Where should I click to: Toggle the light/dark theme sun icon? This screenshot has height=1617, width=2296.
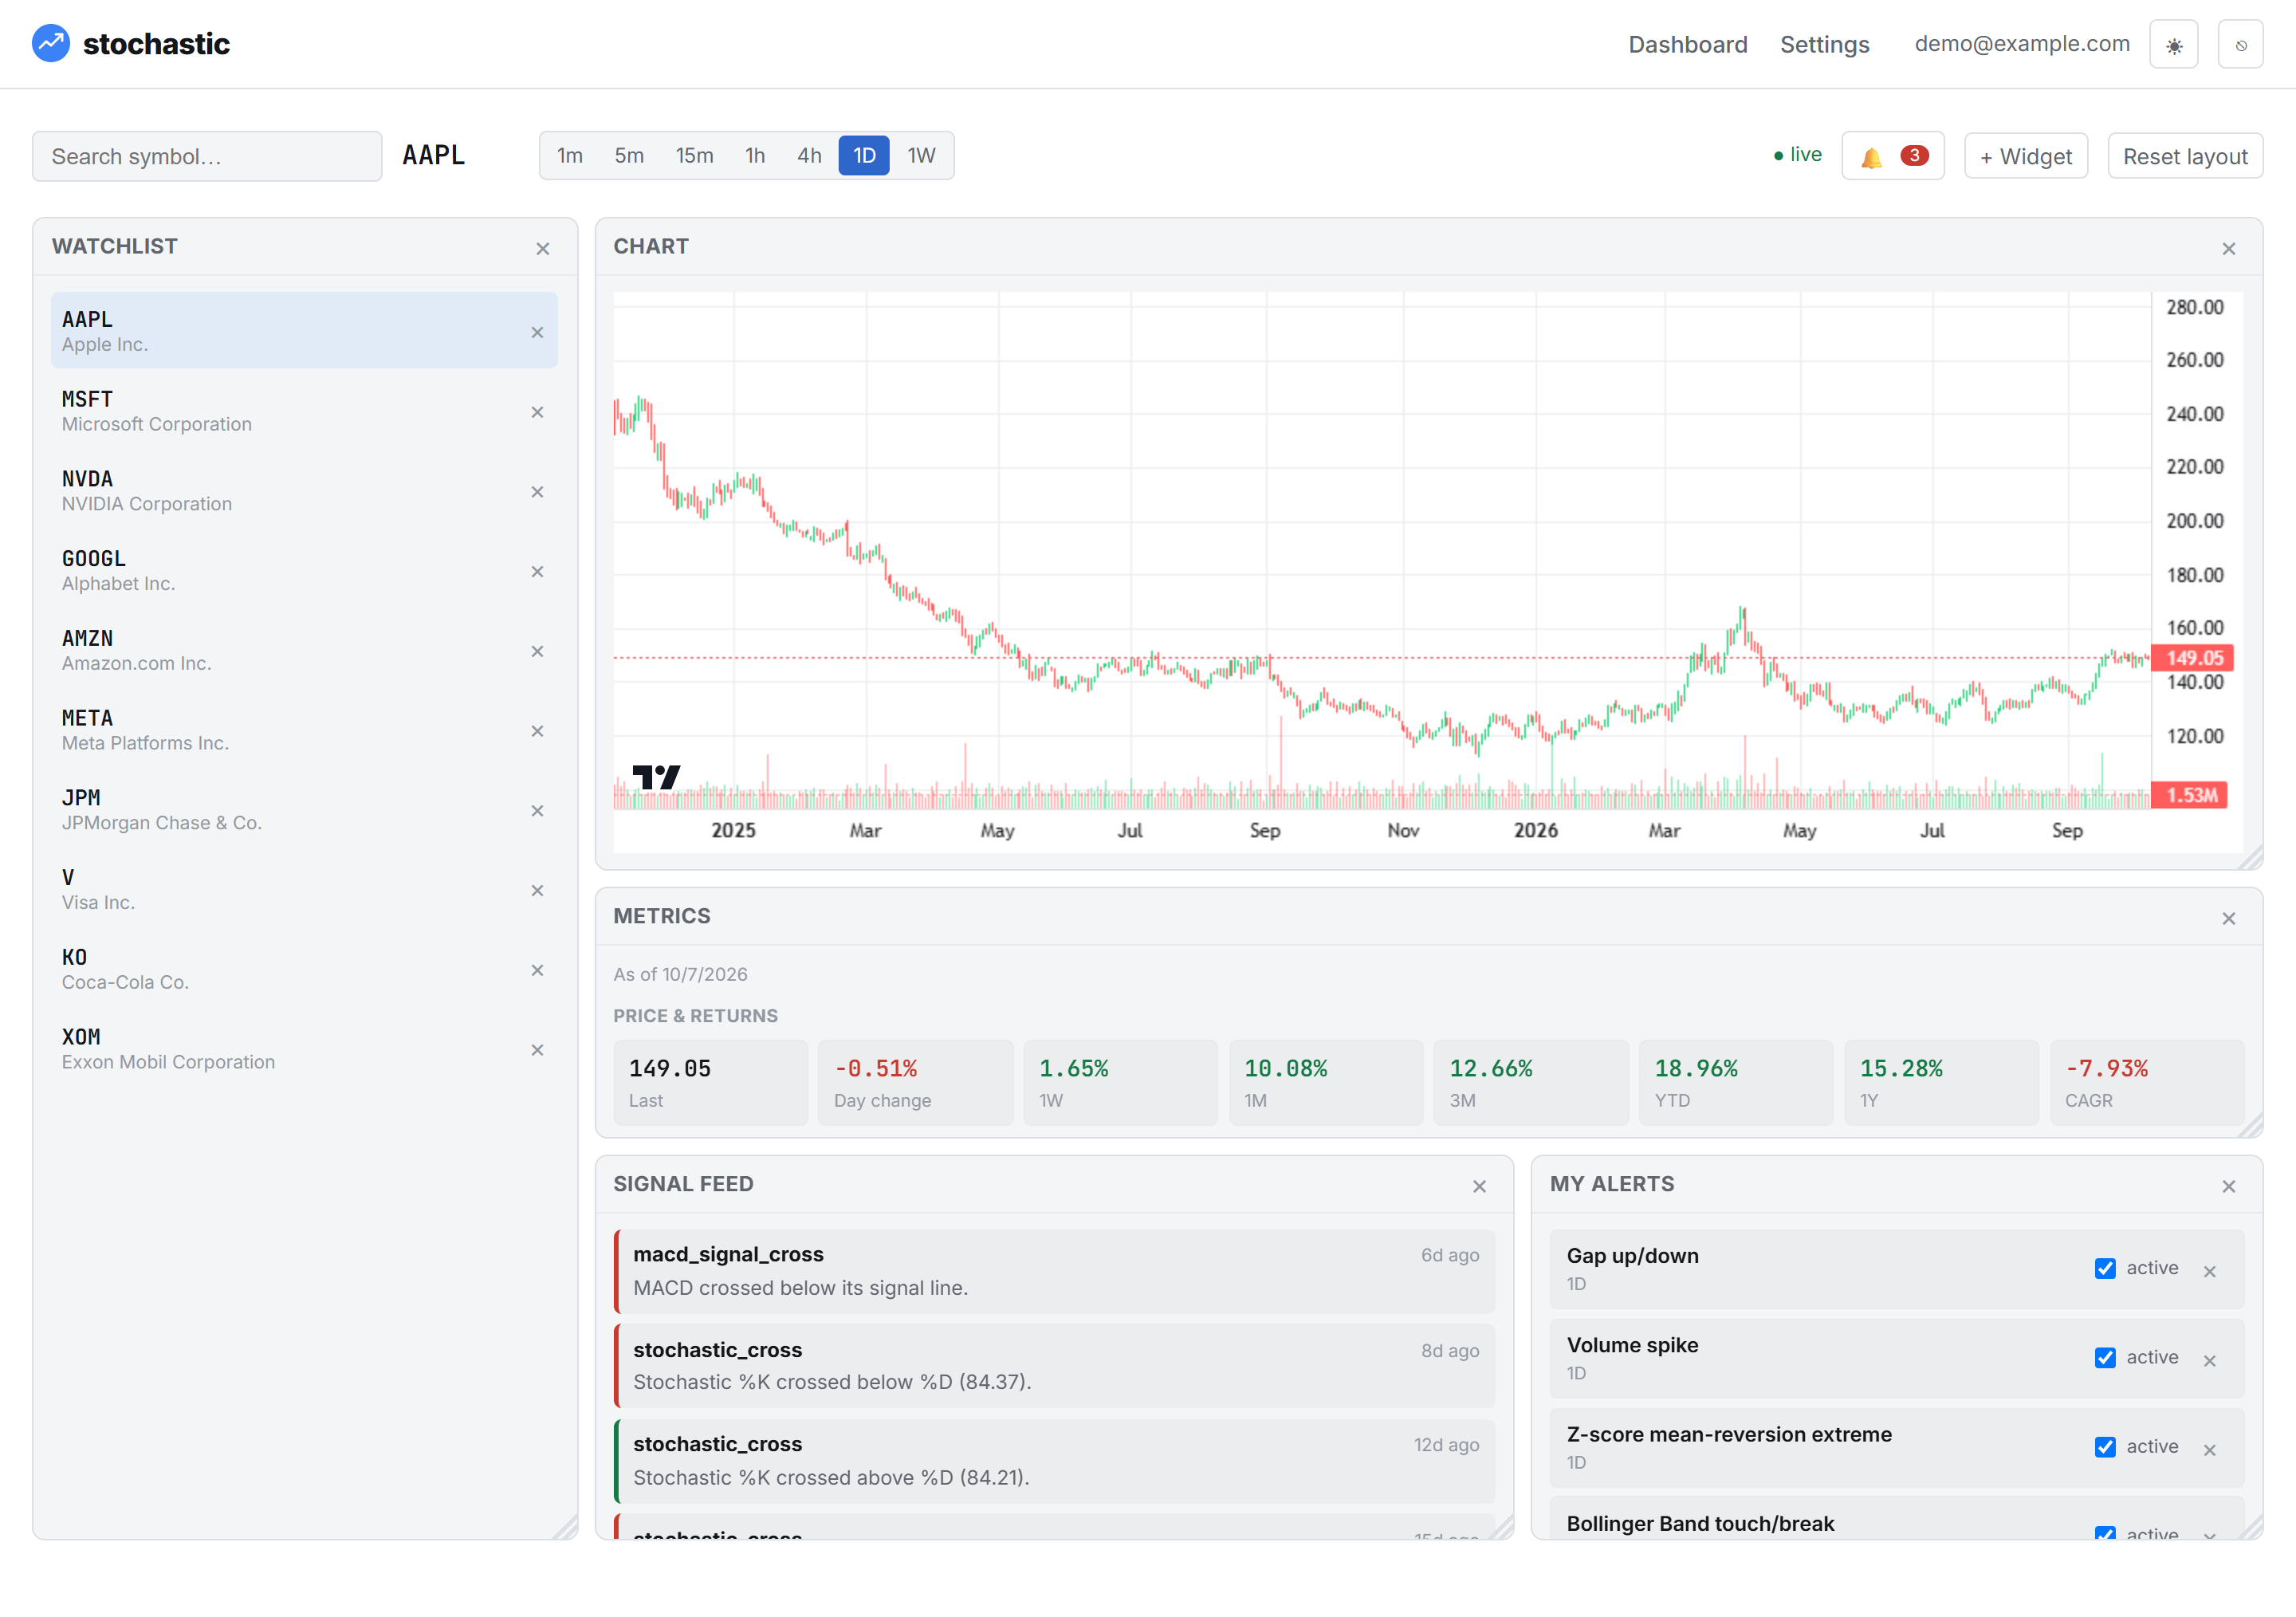(2174, 45)
